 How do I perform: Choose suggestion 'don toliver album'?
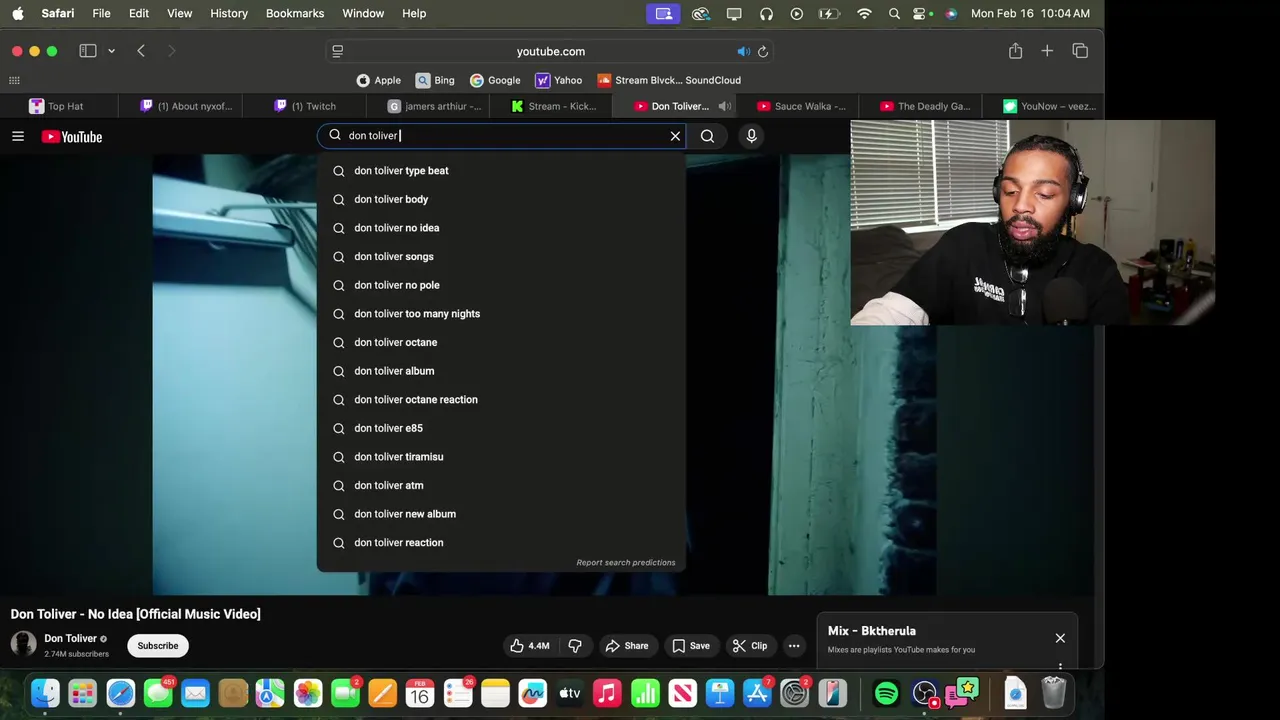(x=501, y=371)
